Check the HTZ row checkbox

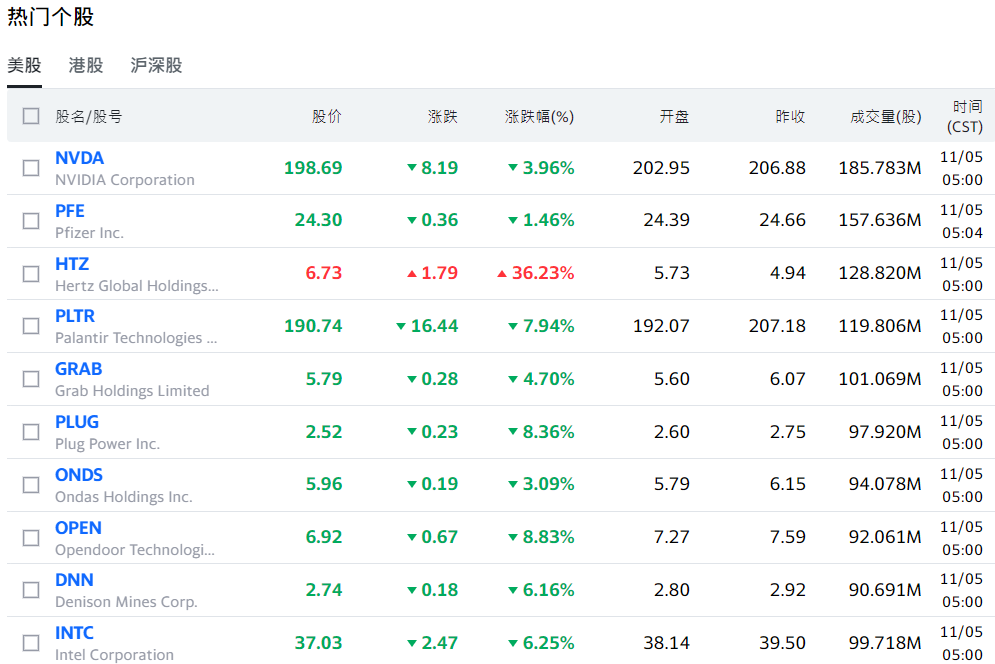coord(31,274)
